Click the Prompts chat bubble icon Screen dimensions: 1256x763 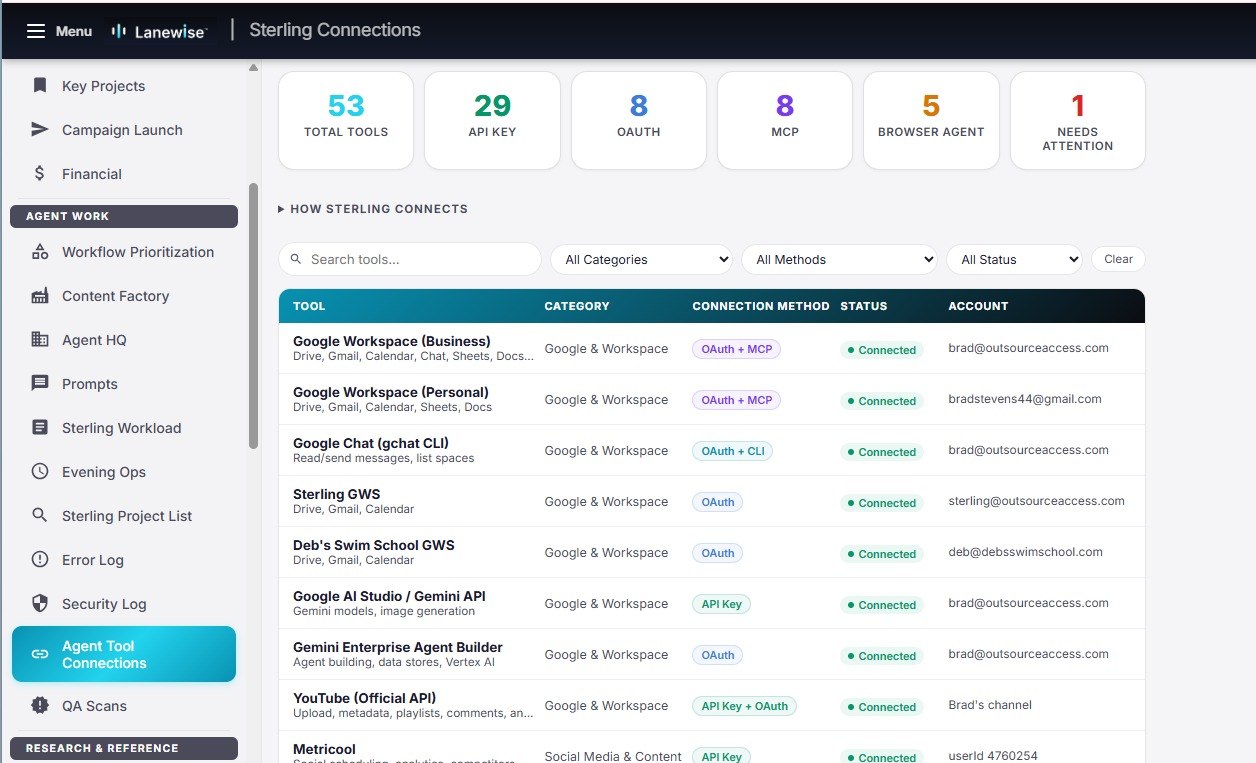pyautogui.click(x=40, y=384)
